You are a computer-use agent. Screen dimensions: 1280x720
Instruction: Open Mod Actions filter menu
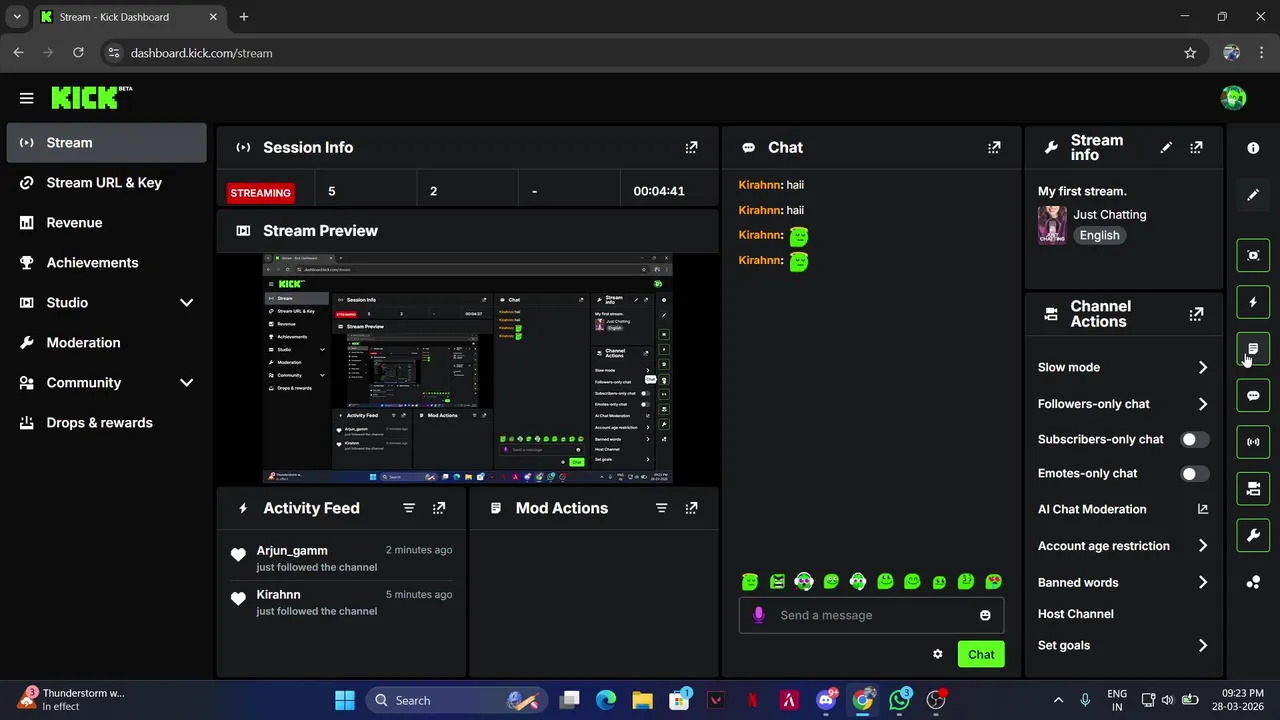[661, 508]
